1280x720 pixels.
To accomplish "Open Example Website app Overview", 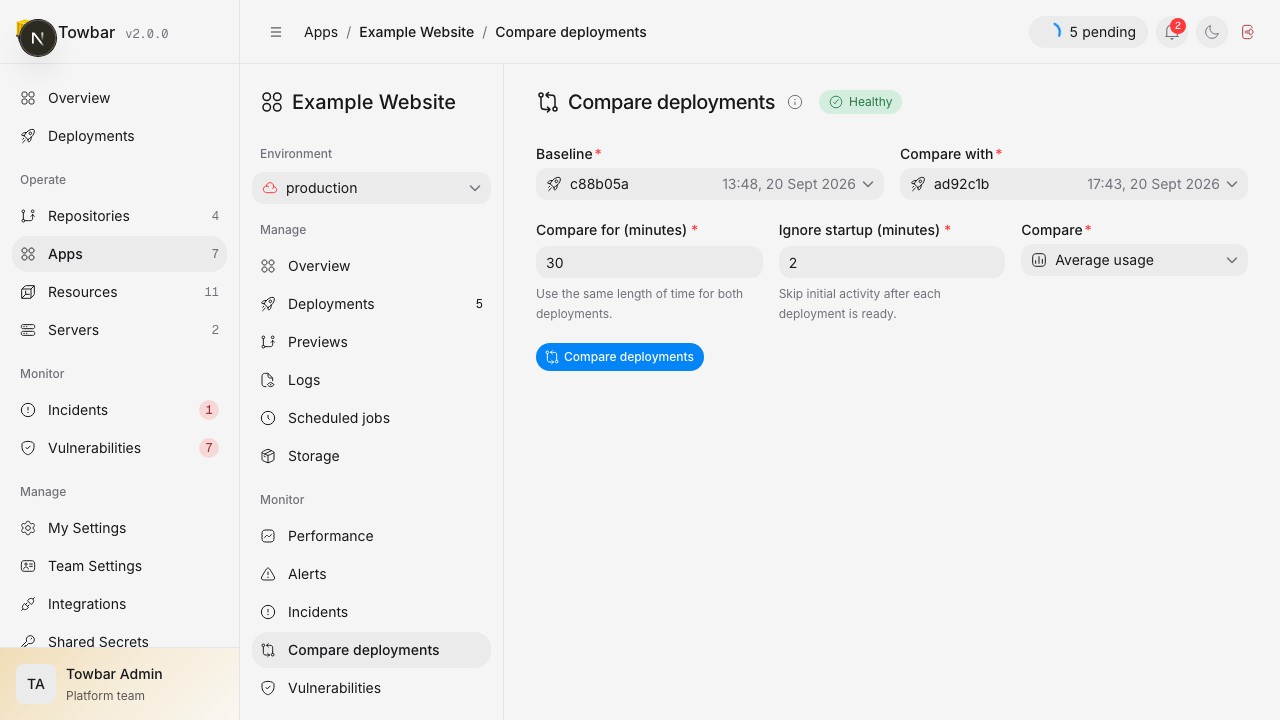I will pyautogui.click(x=371, y=266).
